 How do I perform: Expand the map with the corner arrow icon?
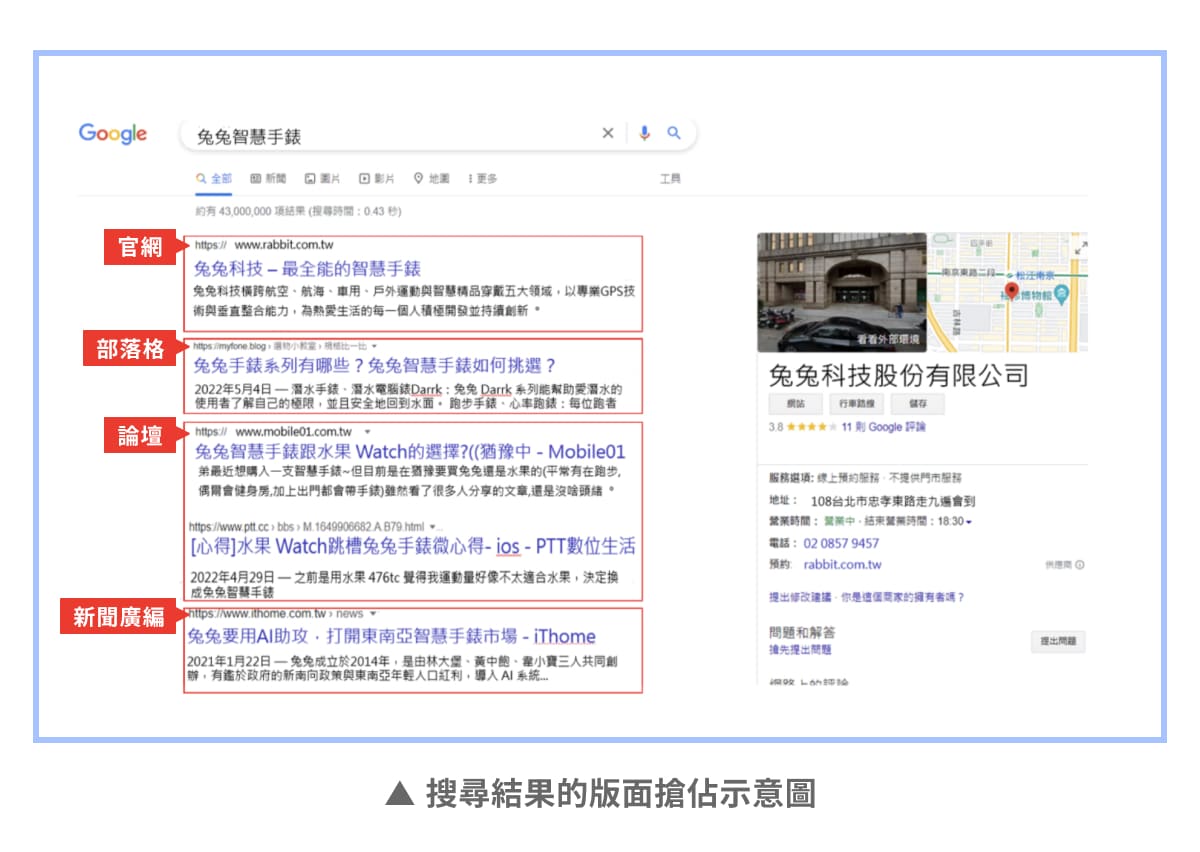click(x=1080, y=246)
